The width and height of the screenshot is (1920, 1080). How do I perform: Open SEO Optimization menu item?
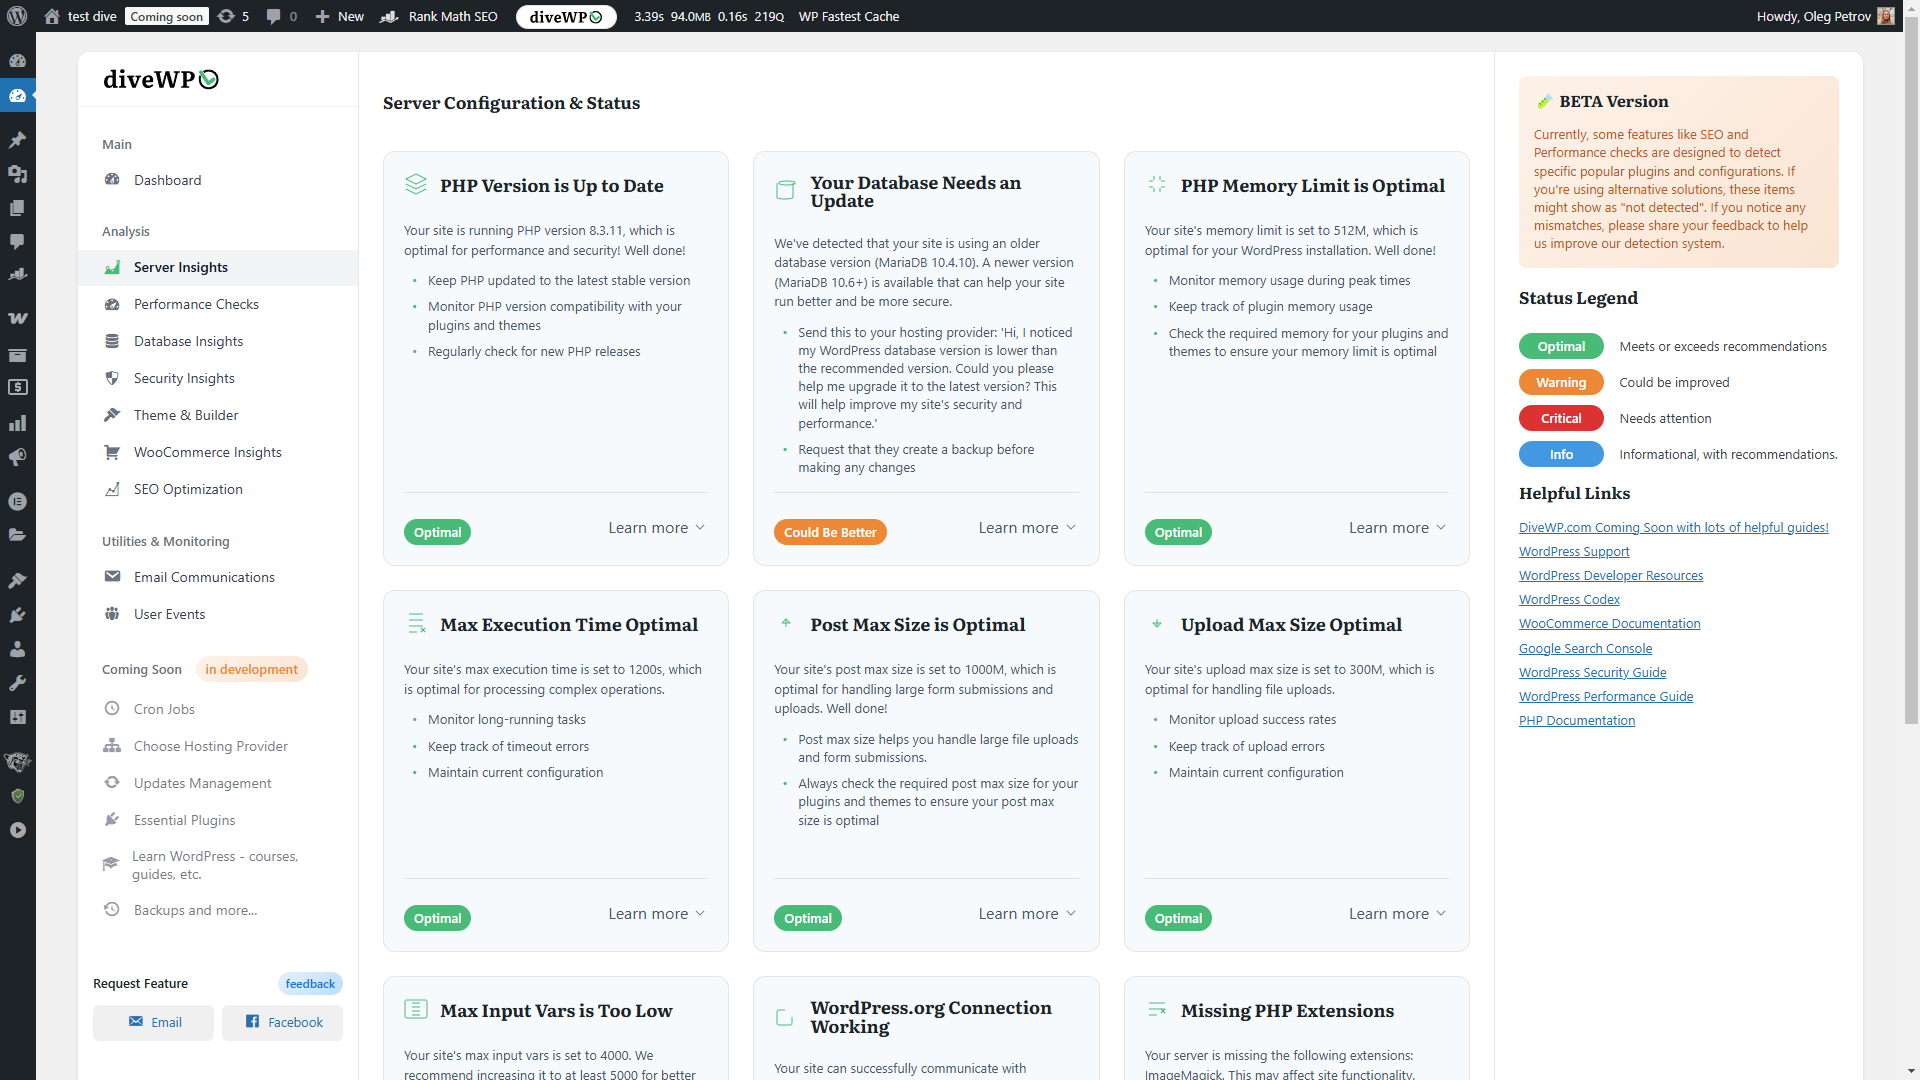coord(218,489)
